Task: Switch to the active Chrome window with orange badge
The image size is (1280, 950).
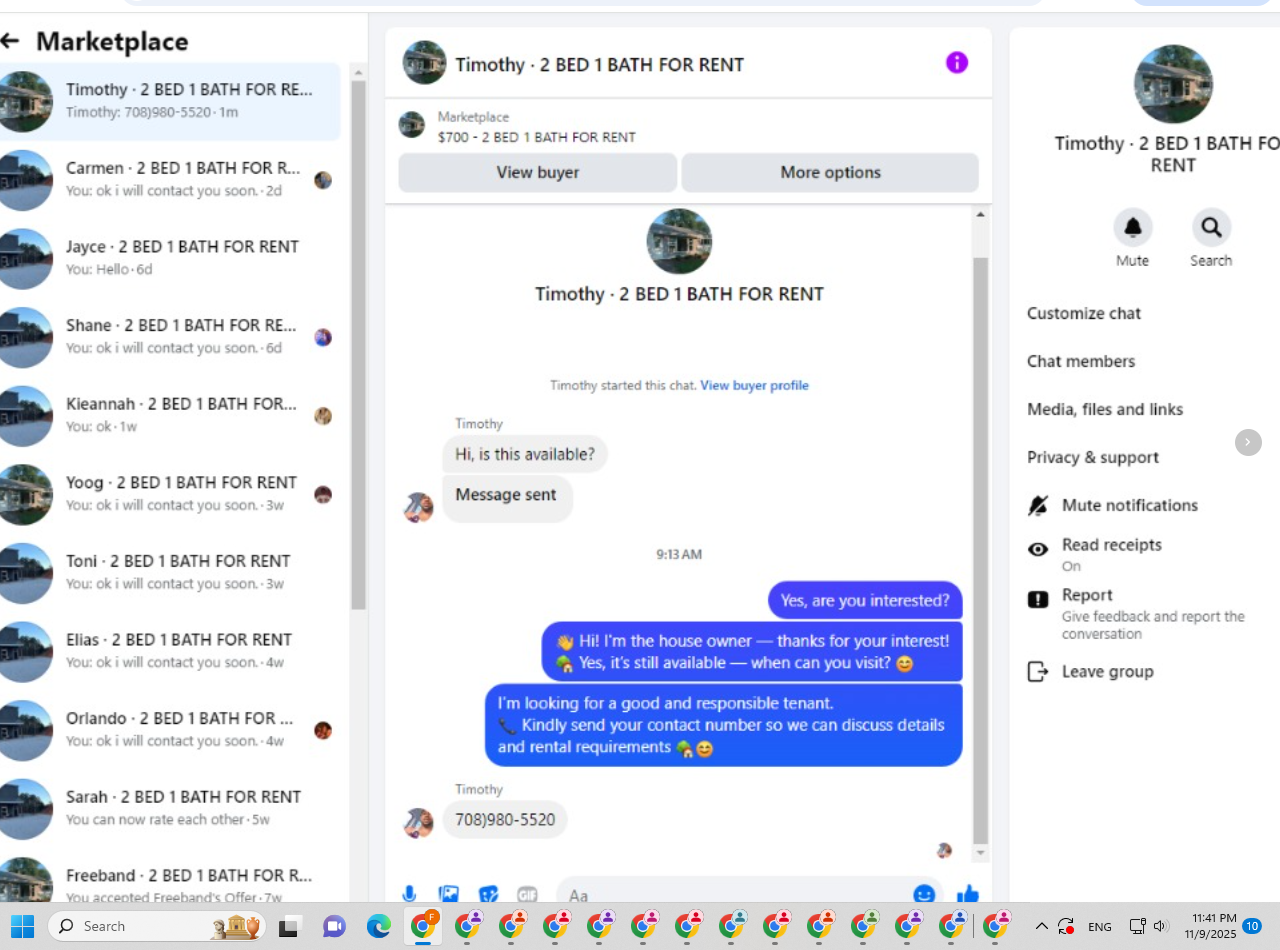Action: point(424,926)
